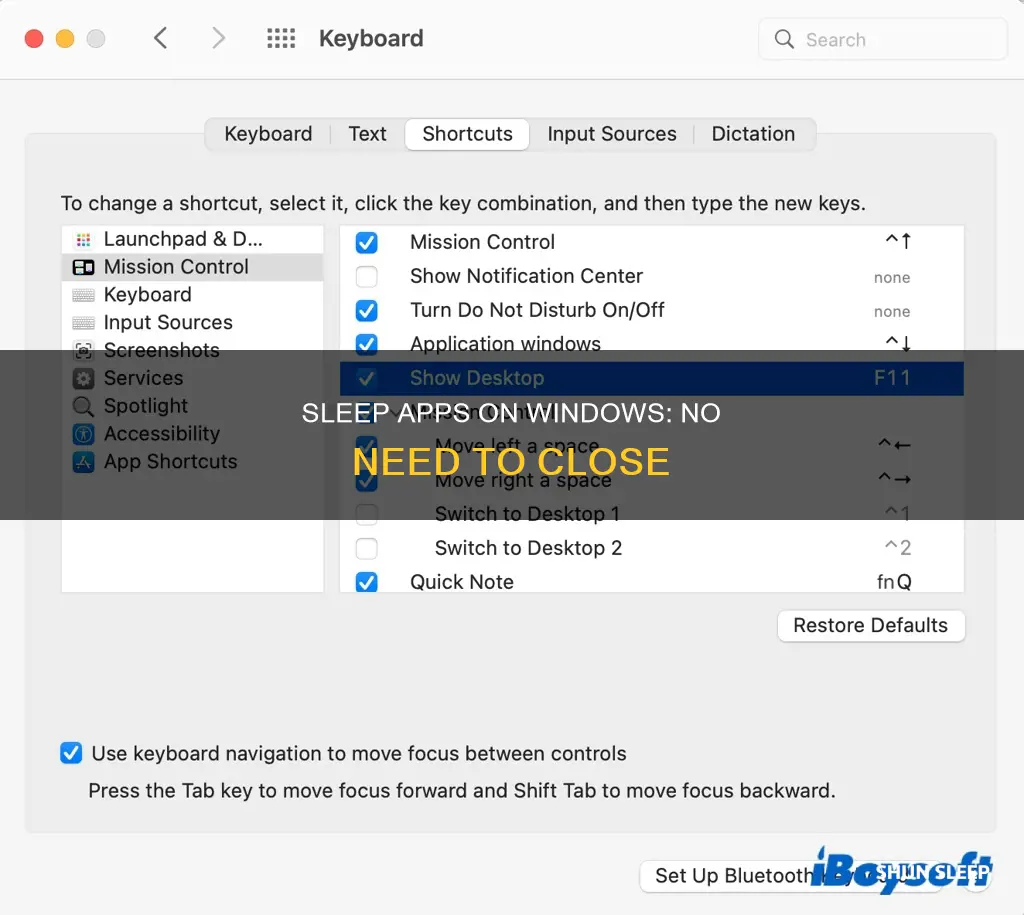Click the Screenshots category icon

(83, 351)
